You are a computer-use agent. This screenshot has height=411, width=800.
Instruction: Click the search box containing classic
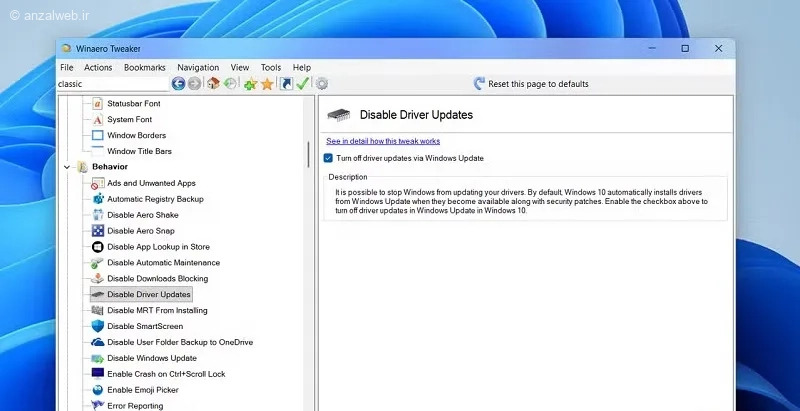pos(113,84)
